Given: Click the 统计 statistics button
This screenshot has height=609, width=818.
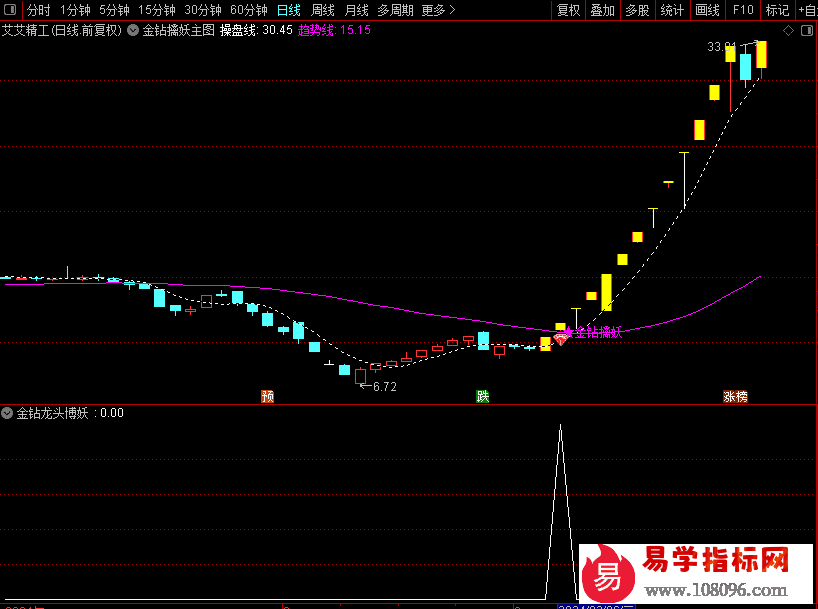Looking at the screenshot, I should click(x=672, y=10).
